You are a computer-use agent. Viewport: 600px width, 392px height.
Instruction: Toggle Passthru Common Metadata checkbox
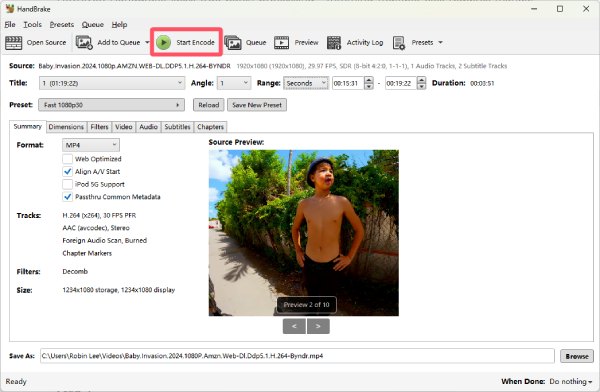[67, 197]
